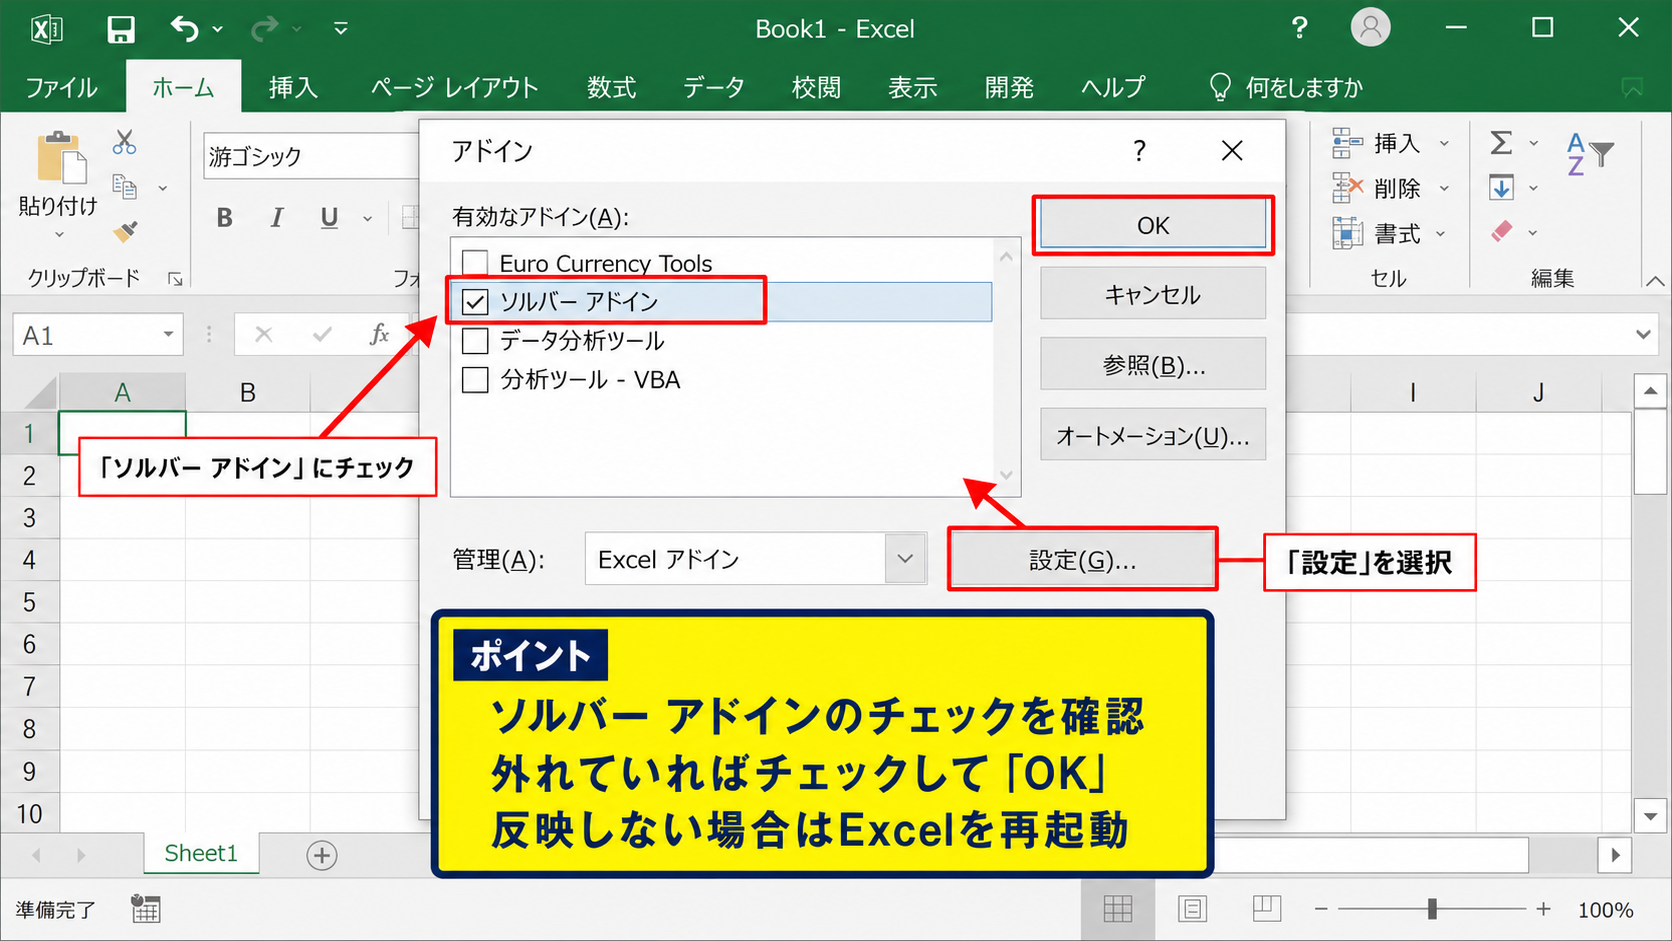Open Clipboard group dialog launcher
The width and height of the screenshot is (1672, 941).
coord(175,279)
